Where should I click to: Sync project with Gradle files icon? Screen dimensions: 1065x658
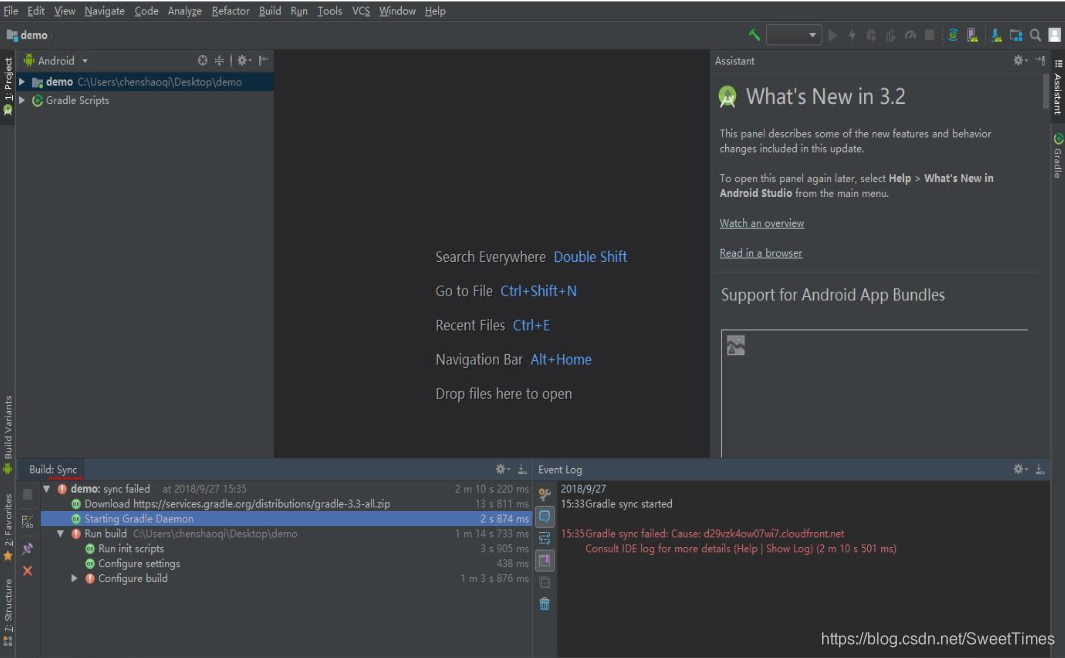pyautogui.click(x=953, y=35)
